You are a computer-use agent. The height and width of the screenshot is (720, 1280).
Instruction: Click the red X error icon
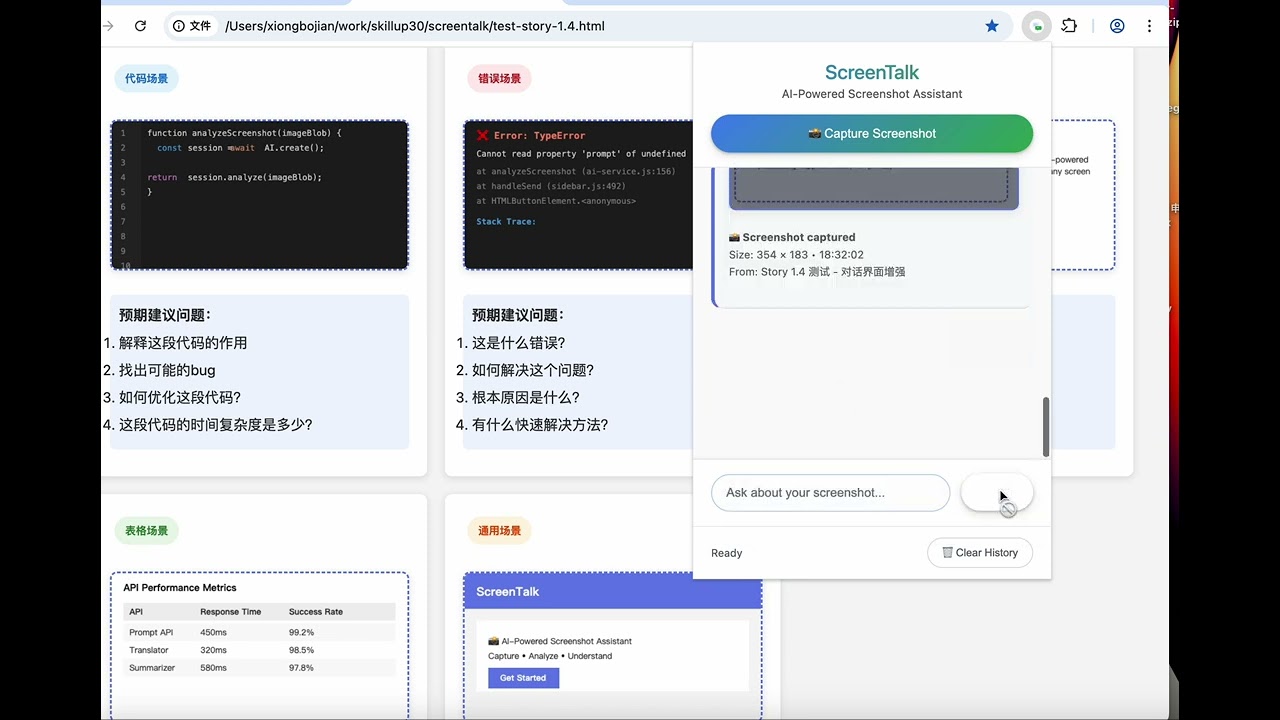click(x=483, y=135)
